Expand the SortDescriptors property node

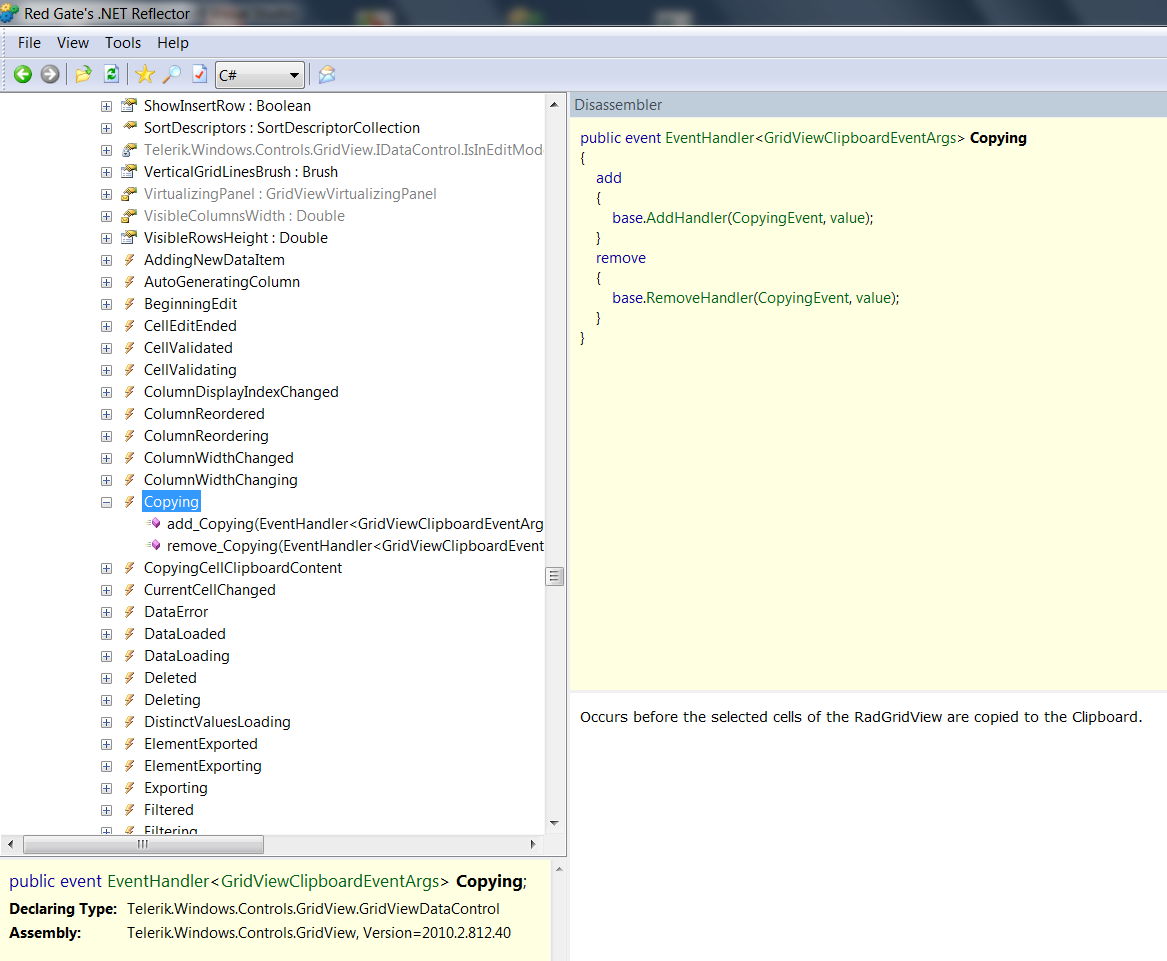coord(106,128)
